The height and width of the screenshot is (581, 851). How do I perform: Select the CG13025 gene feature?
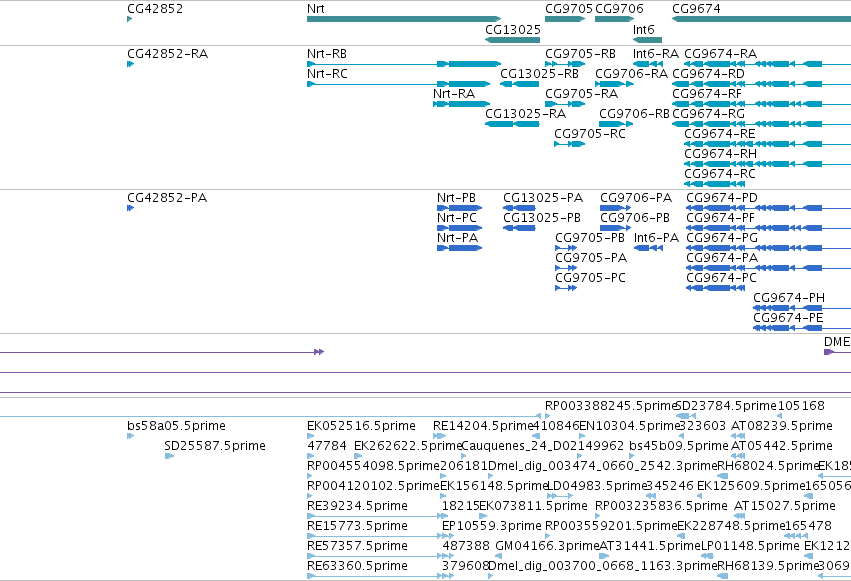512,40
